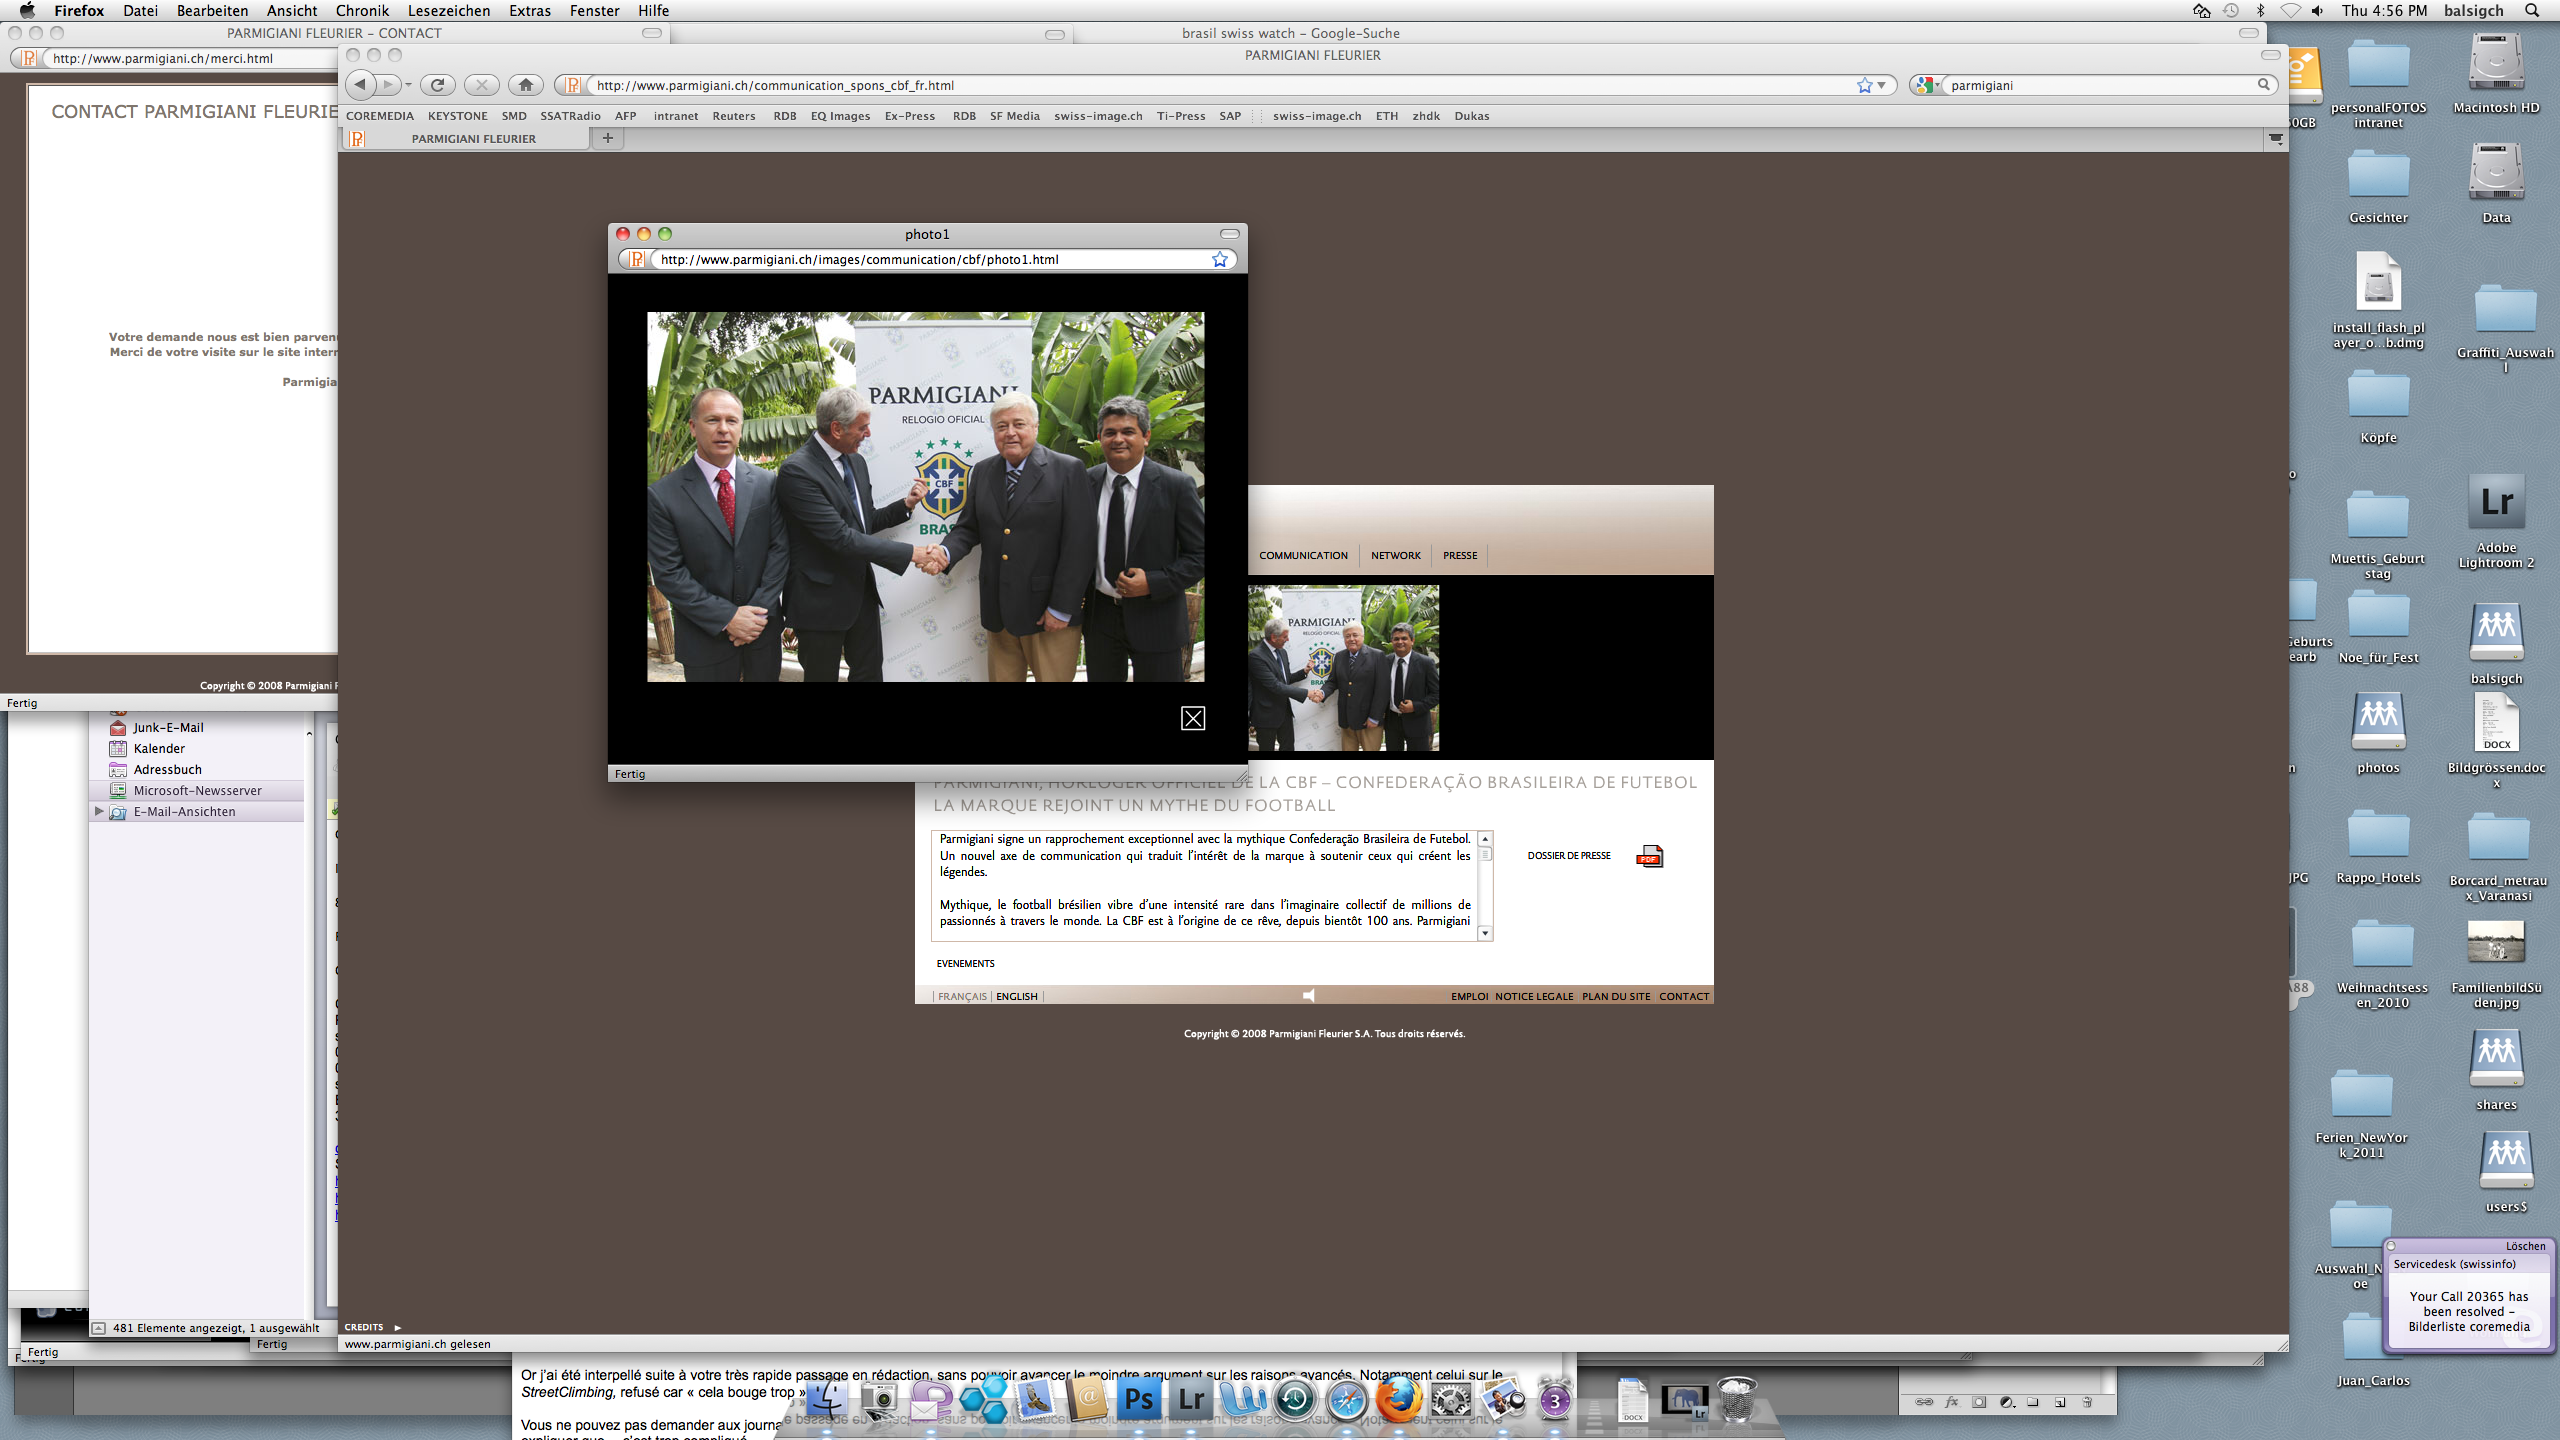Reload the Parmigiani page
Screen dimensions: 2560x1440
437,85
